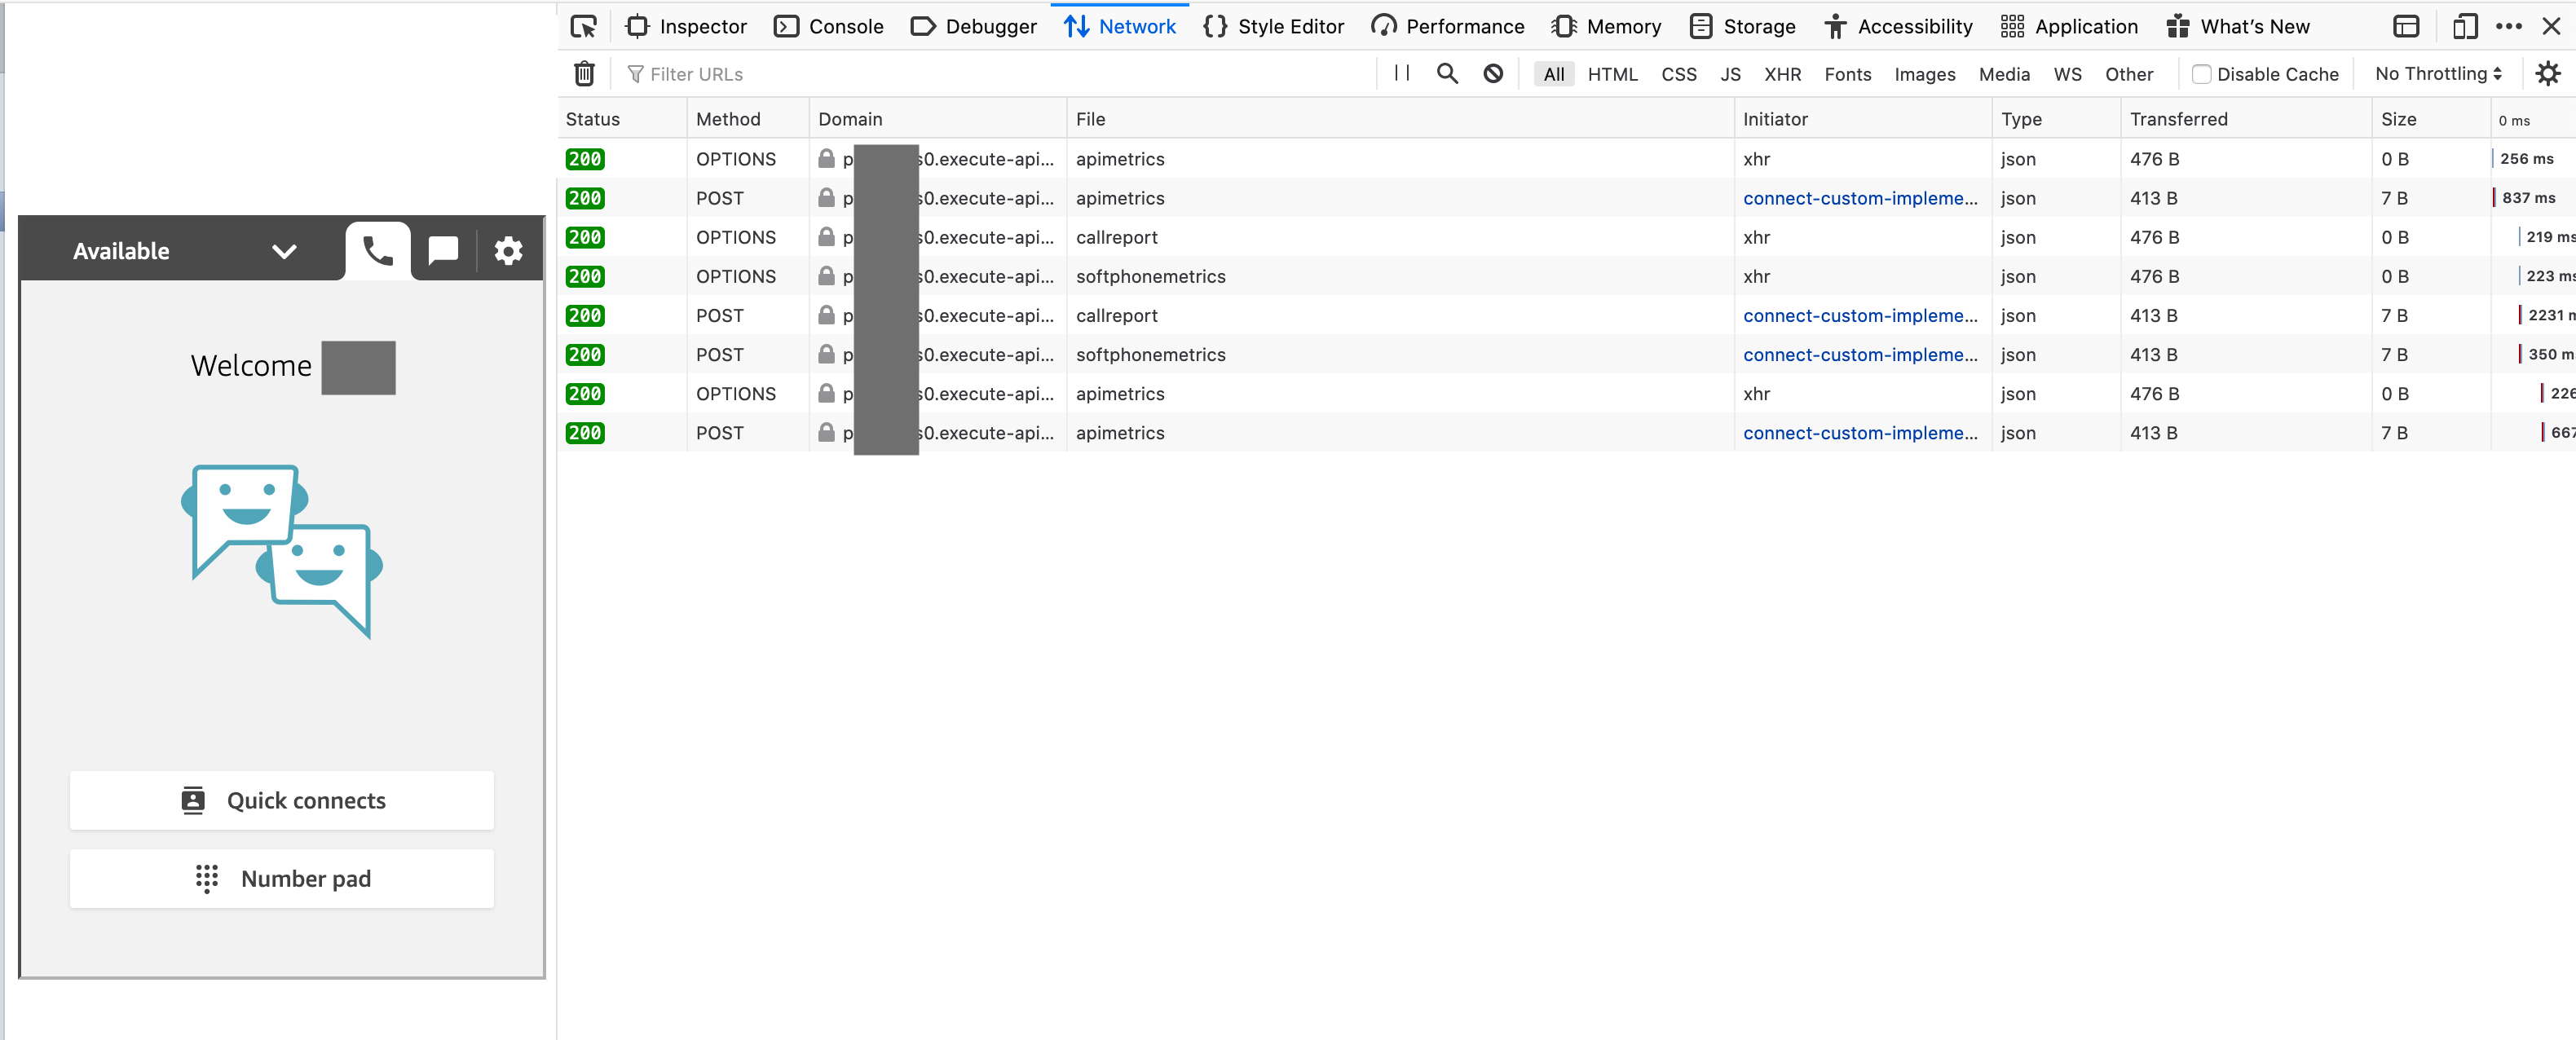Click the 200 status of the OPTIONS callreport row

584,237
